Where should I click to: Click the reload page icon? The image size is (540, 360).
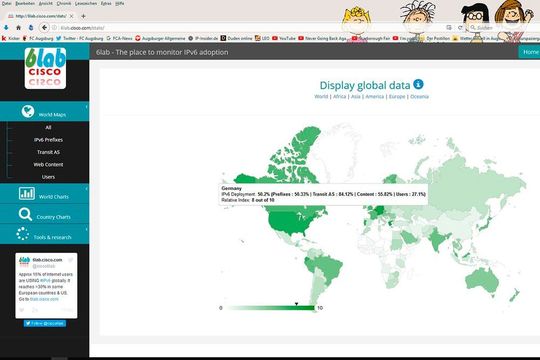(x=460, y=28)
